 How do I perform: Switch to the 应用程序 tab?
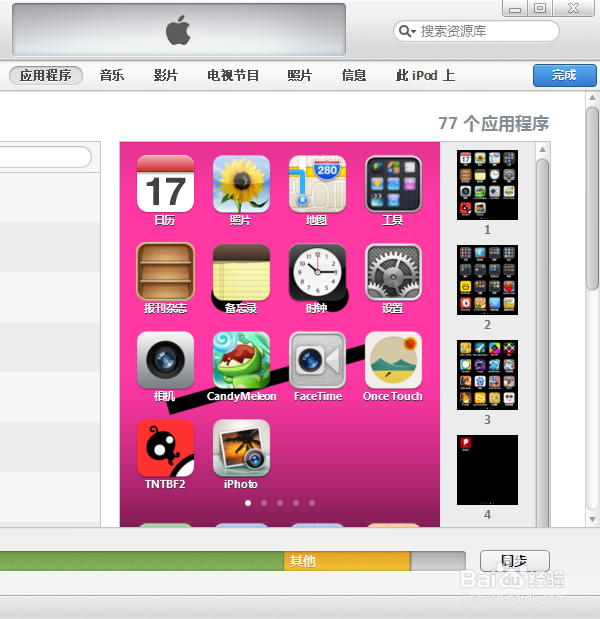[x=46, y=75]
